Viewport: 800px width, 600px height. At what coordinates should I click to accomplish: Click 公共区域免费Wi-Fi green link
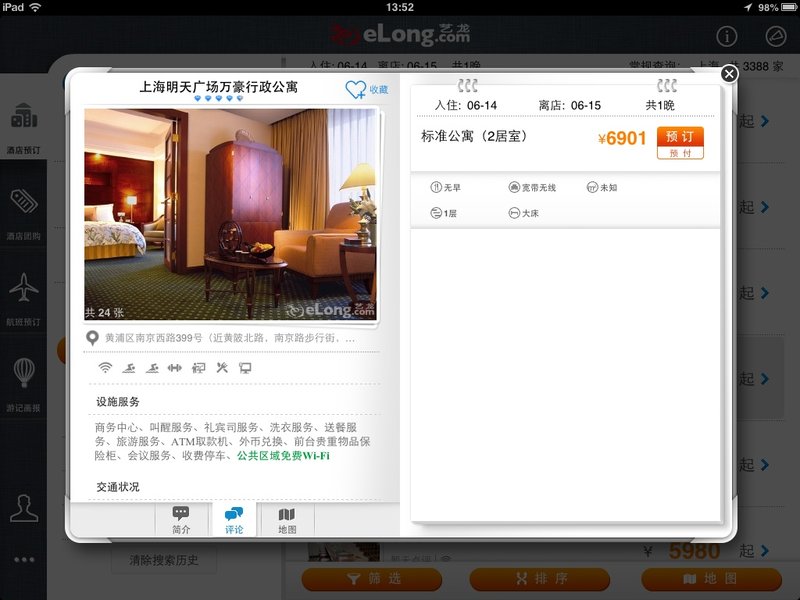[283, 455]
